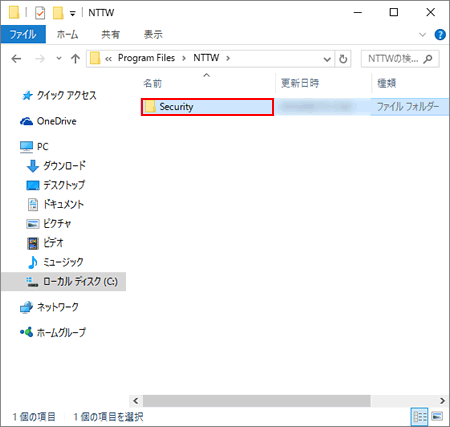Refresh the NTTW folder view
This screenshot has height=427, width=450.
(x=343, y=59)
